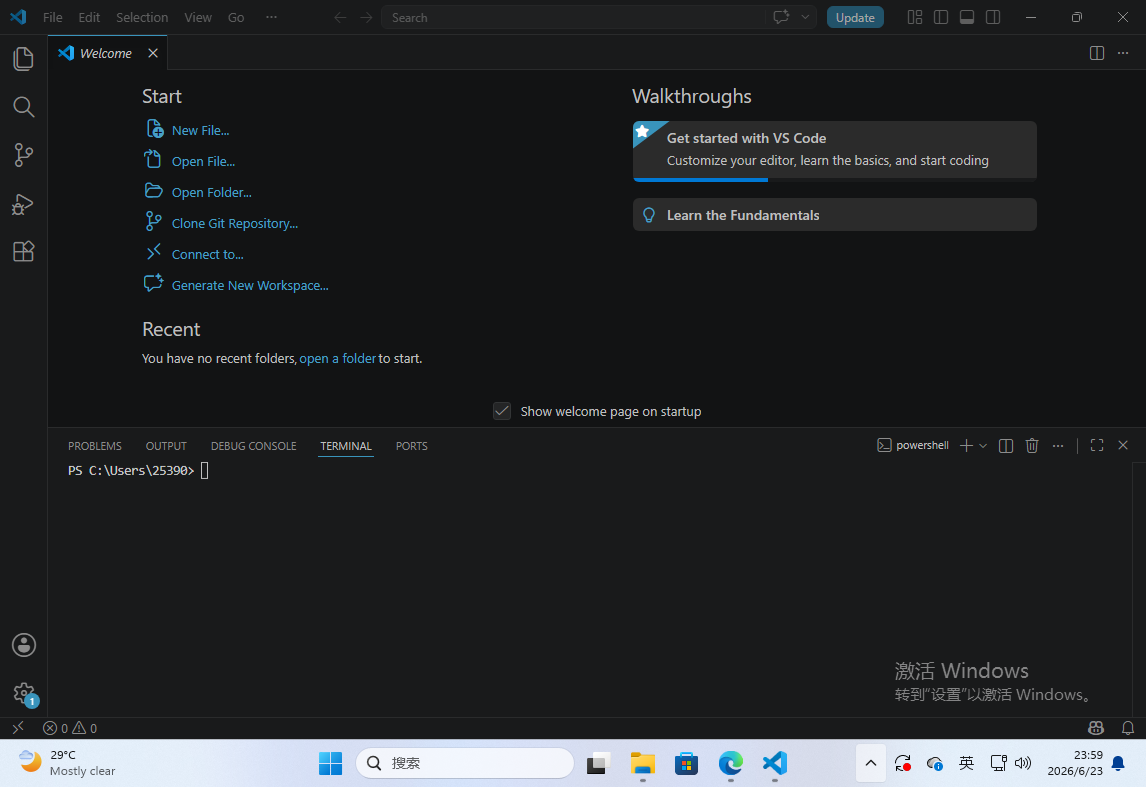Go forward with the navigation arrow
The width and height of the screenshot is (1146, 787).
(366, 18)
